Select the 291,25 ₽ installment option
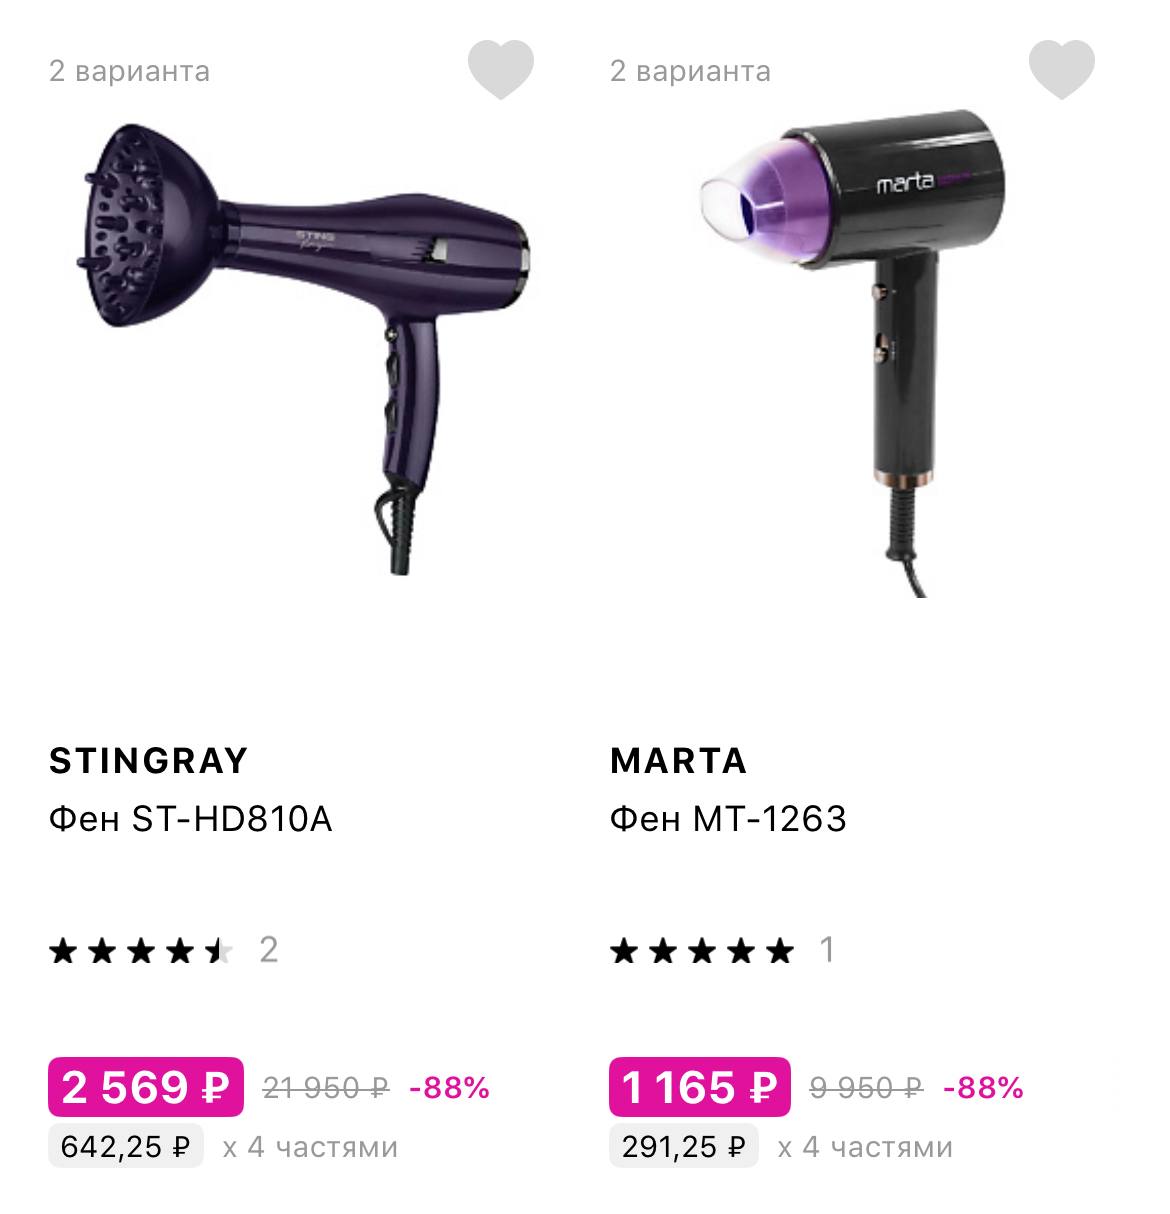This screenshot has height=1214, width=1170. (684, 1146)
